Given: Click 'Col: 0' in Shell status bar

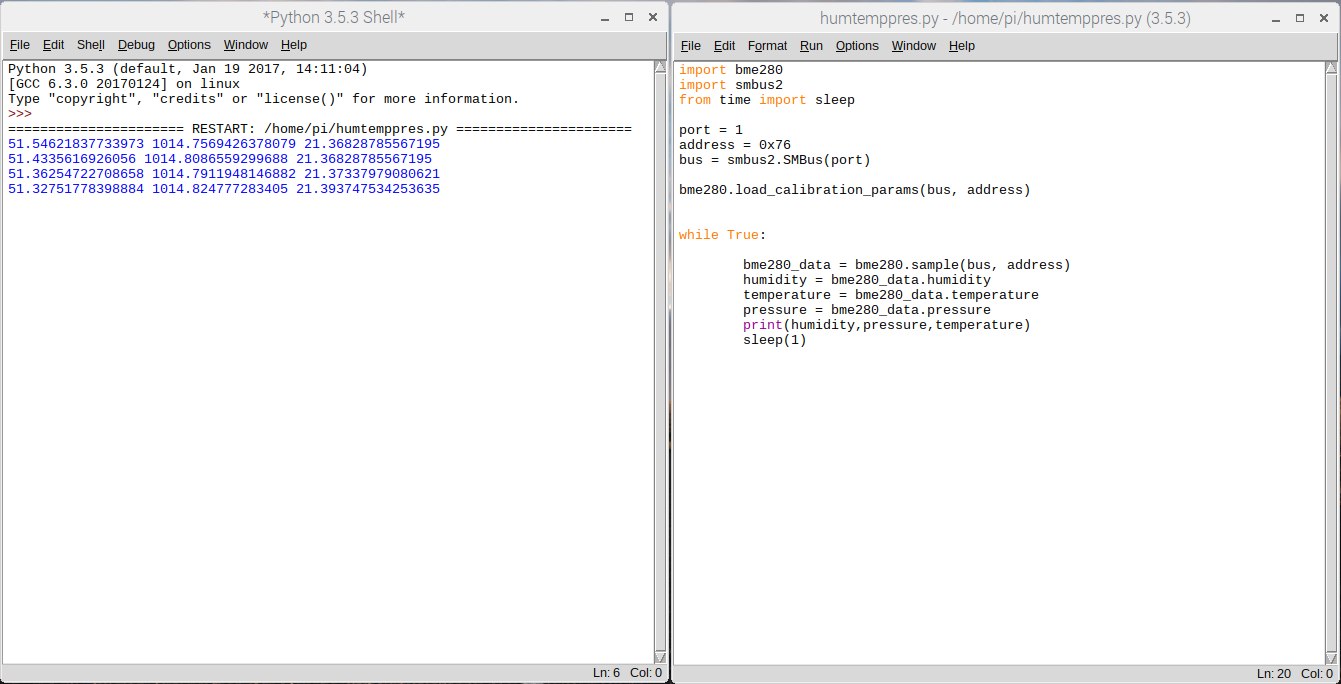Looking at the screenshot, I should coord(646,673).
